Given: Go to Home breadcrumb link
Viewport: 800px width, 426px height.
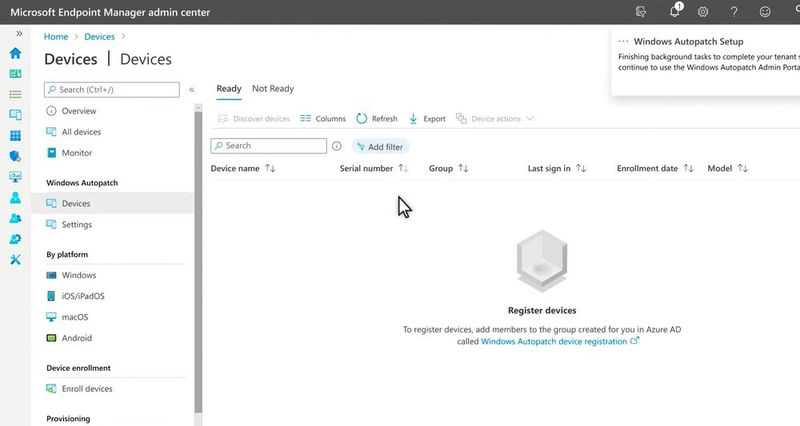Looking at the screenshot, I should 56,37.
